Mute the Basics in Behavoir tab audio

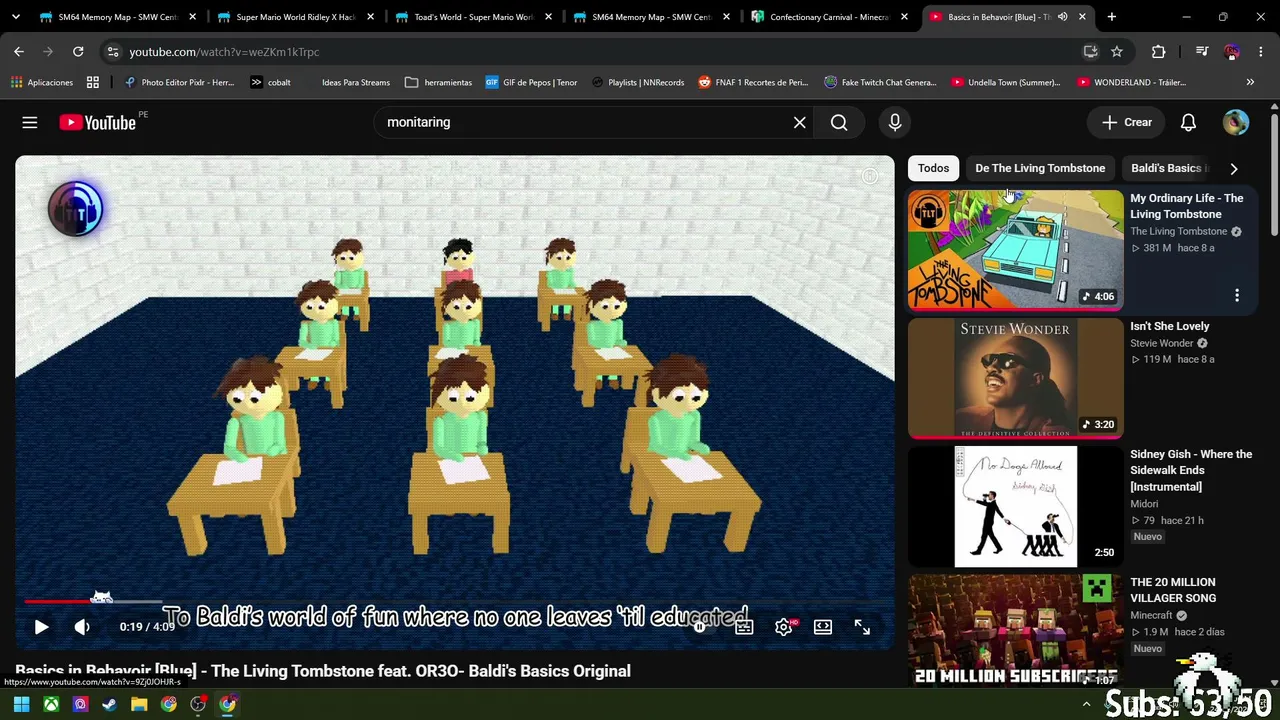tap(1062, 17)
